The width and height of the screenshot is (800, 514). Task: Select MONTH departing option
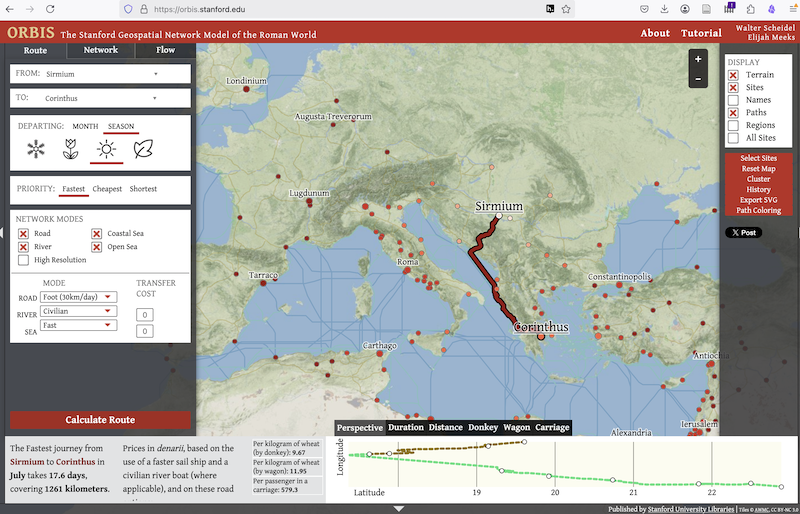(x=85, y=126)
